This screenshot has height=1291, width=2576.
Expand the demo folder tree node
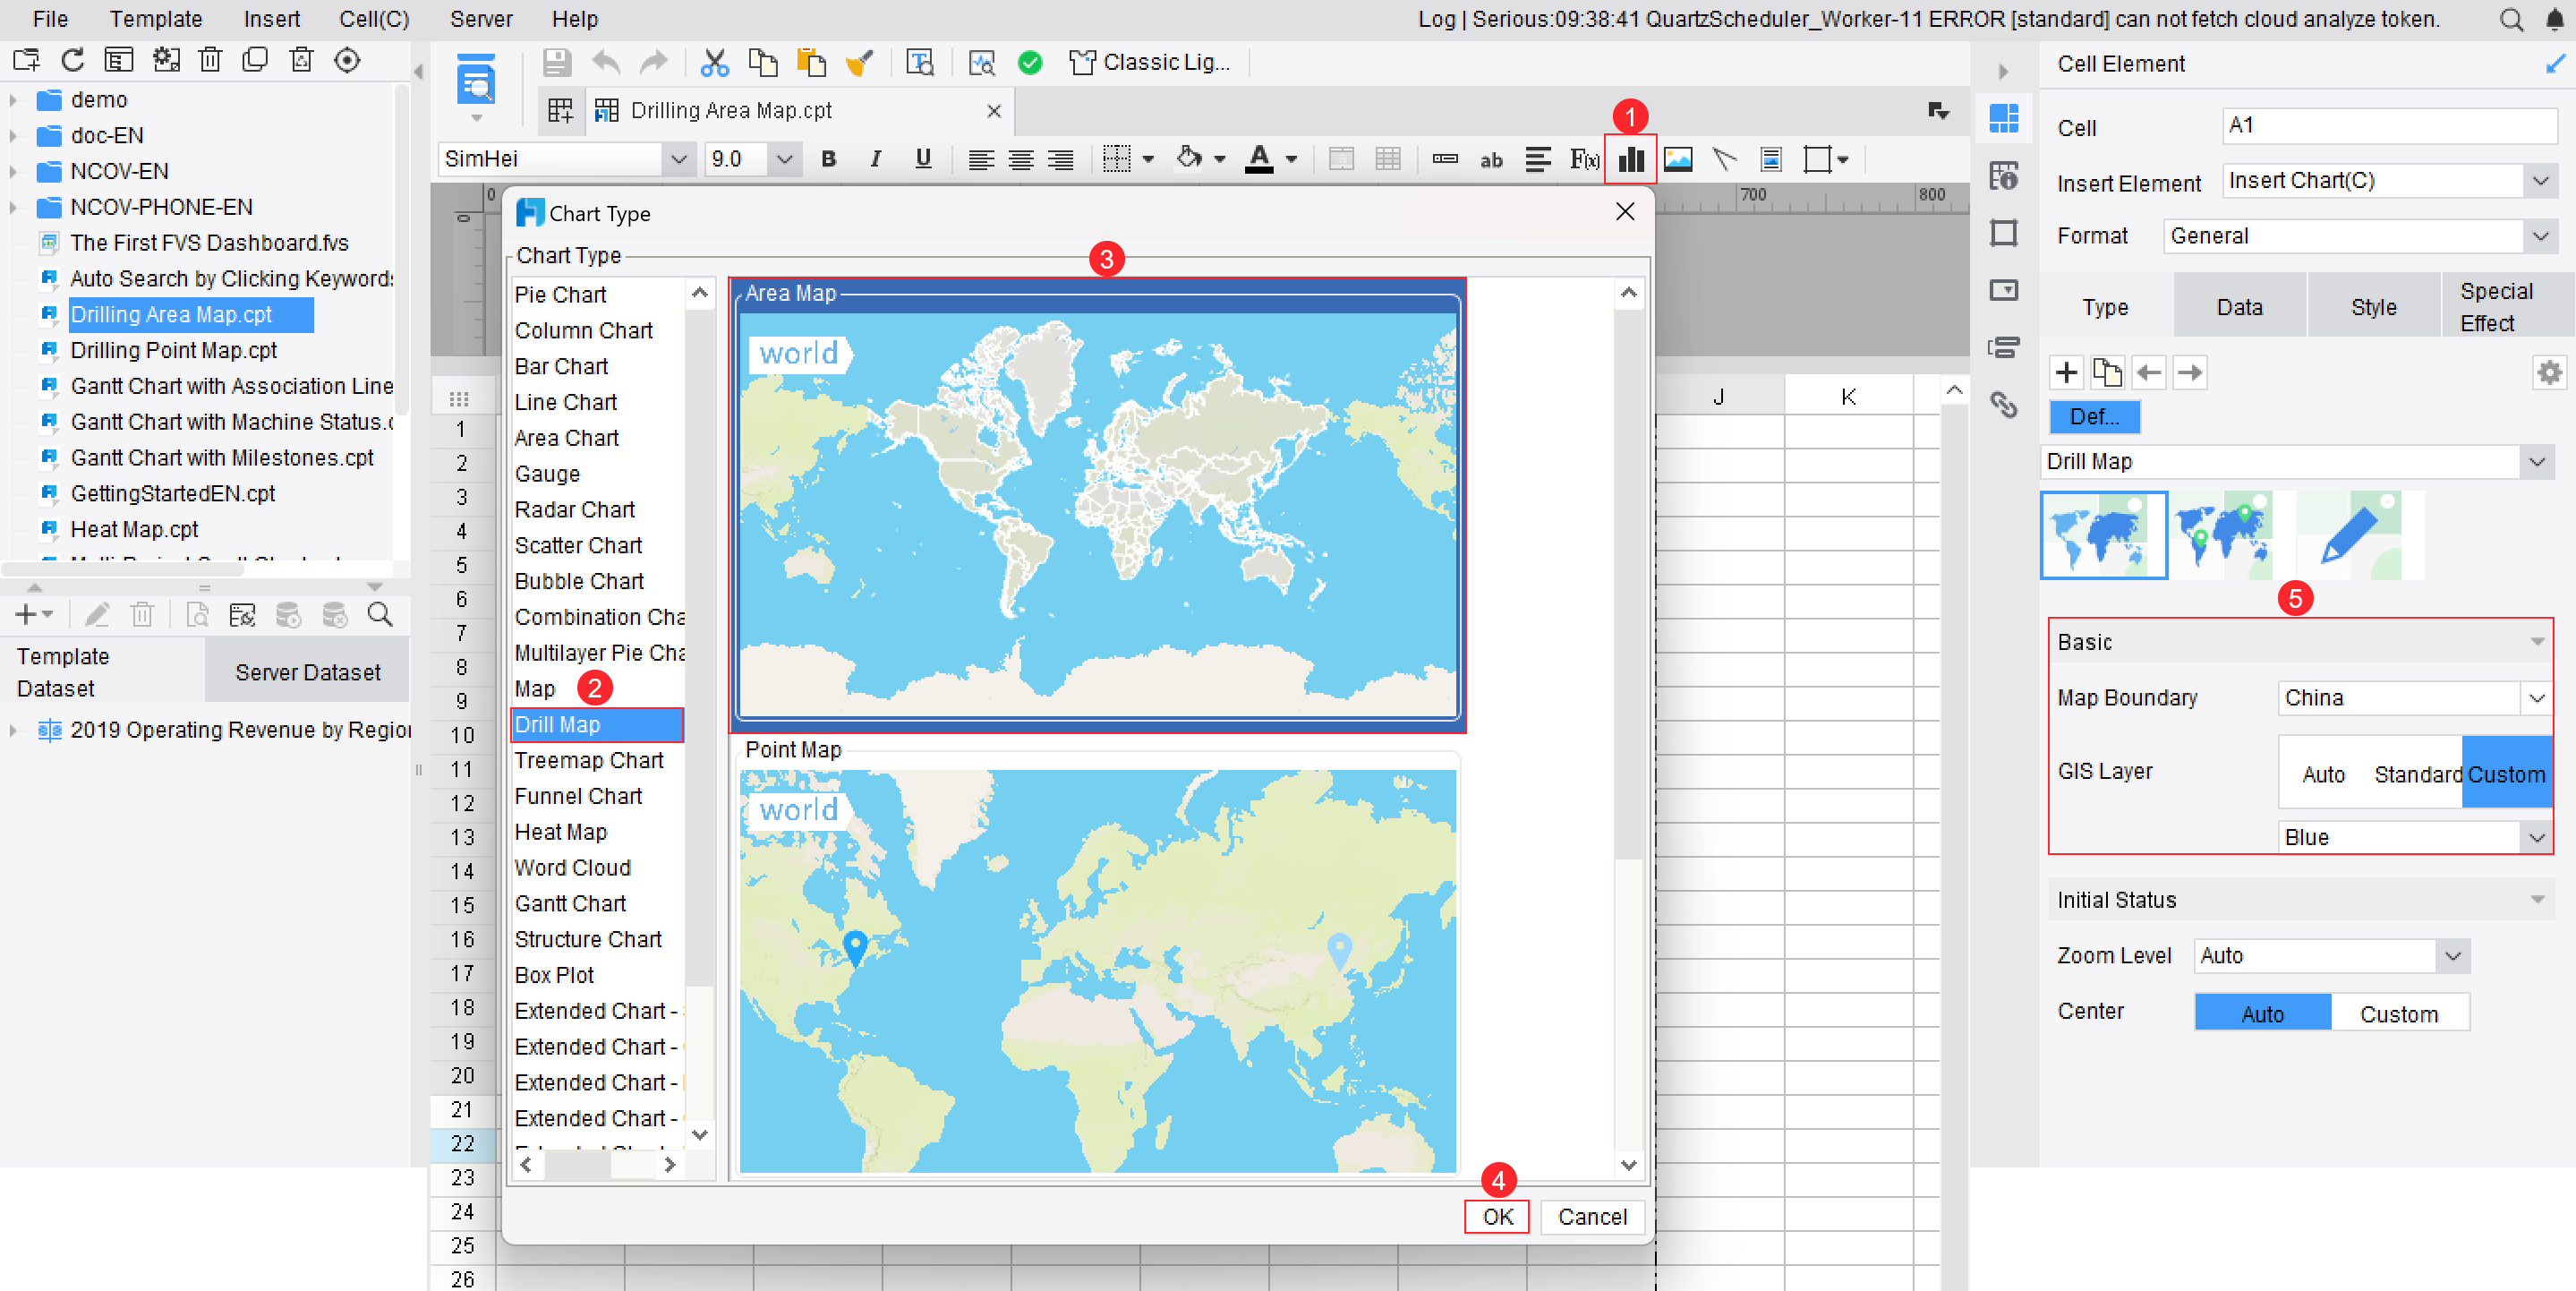13,100
